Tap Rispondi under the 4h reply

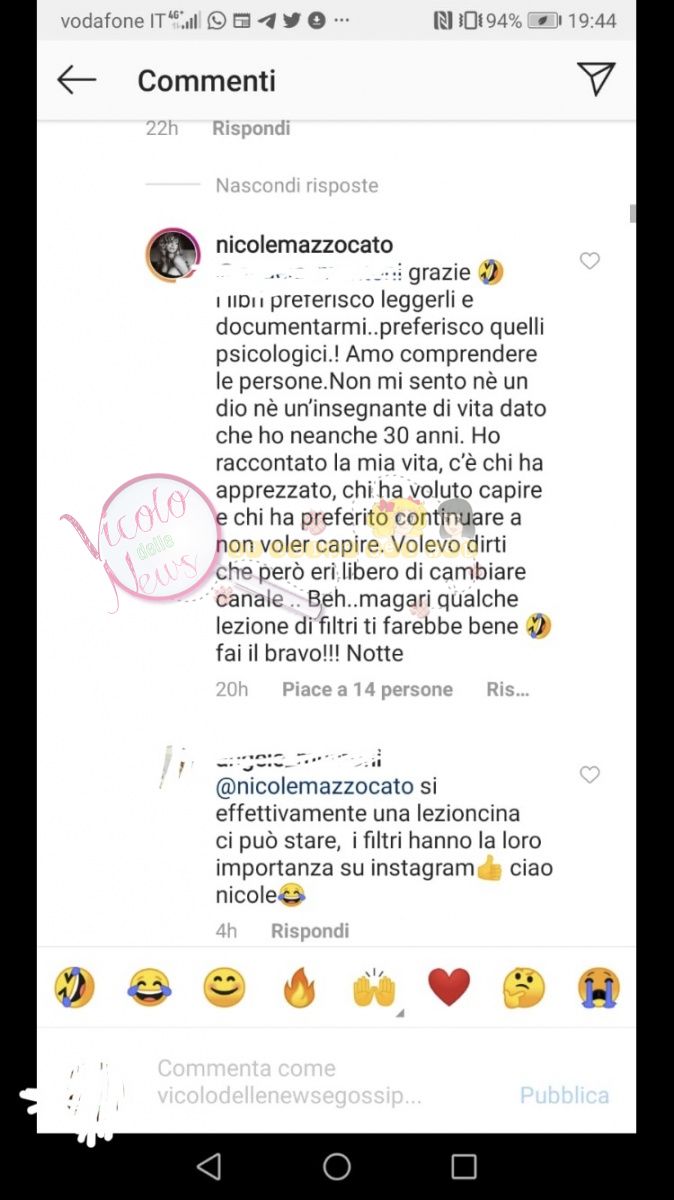(x=310, y=931)
